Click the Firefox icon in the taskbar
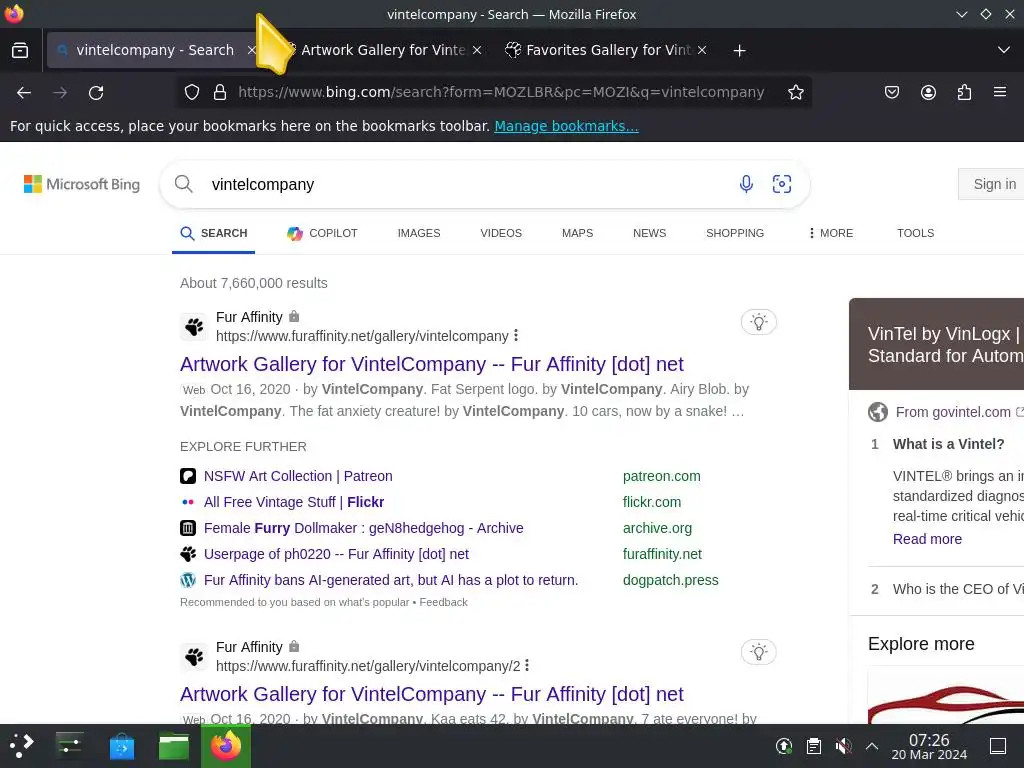 point(226,746)
